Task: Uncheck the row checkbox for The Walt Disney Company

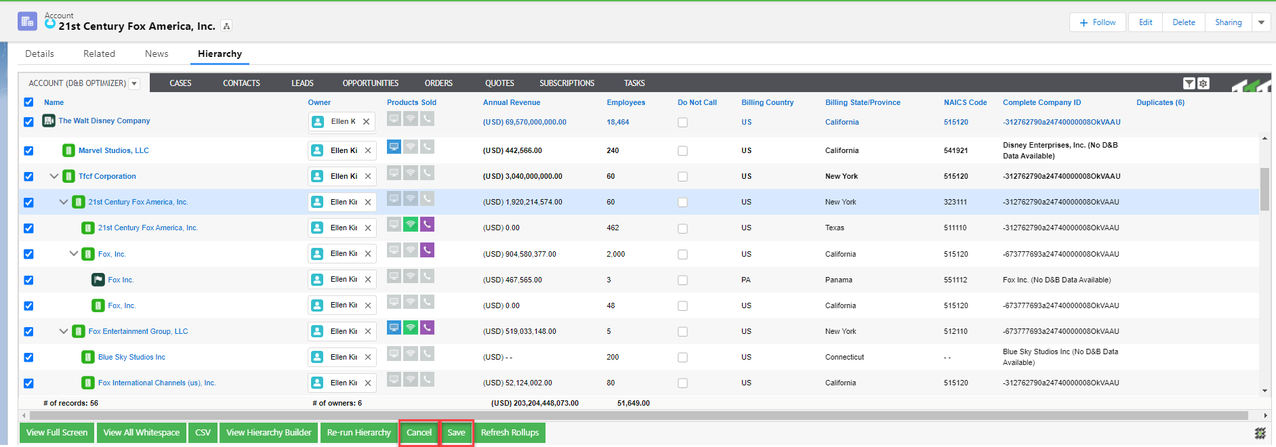Action: pos(28,121)
